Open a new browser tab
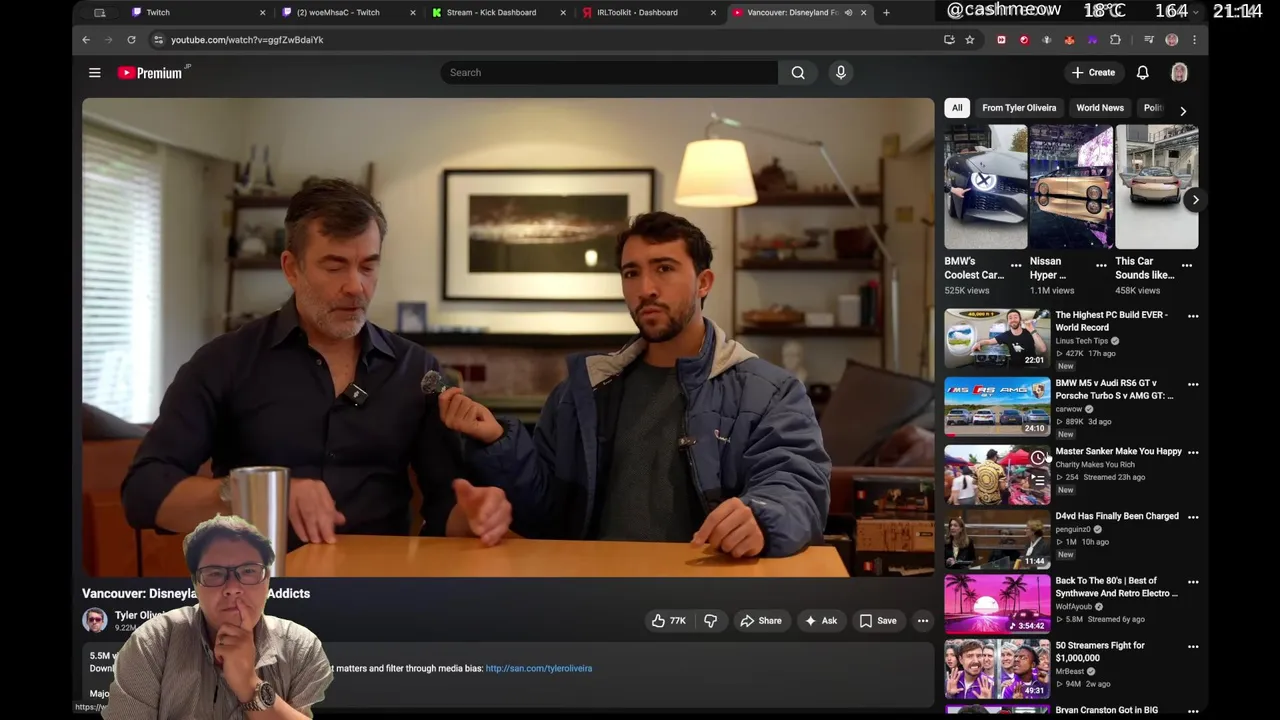 point(886,13)
